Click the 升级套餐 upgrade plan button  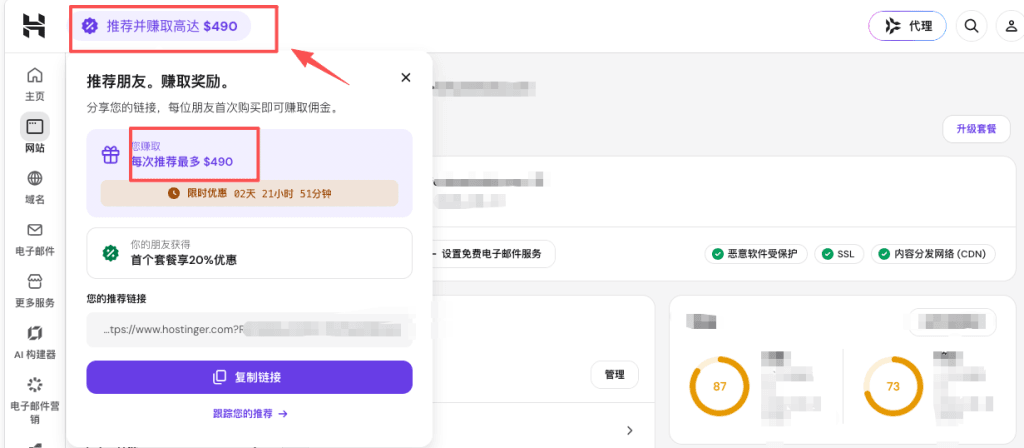976,129
